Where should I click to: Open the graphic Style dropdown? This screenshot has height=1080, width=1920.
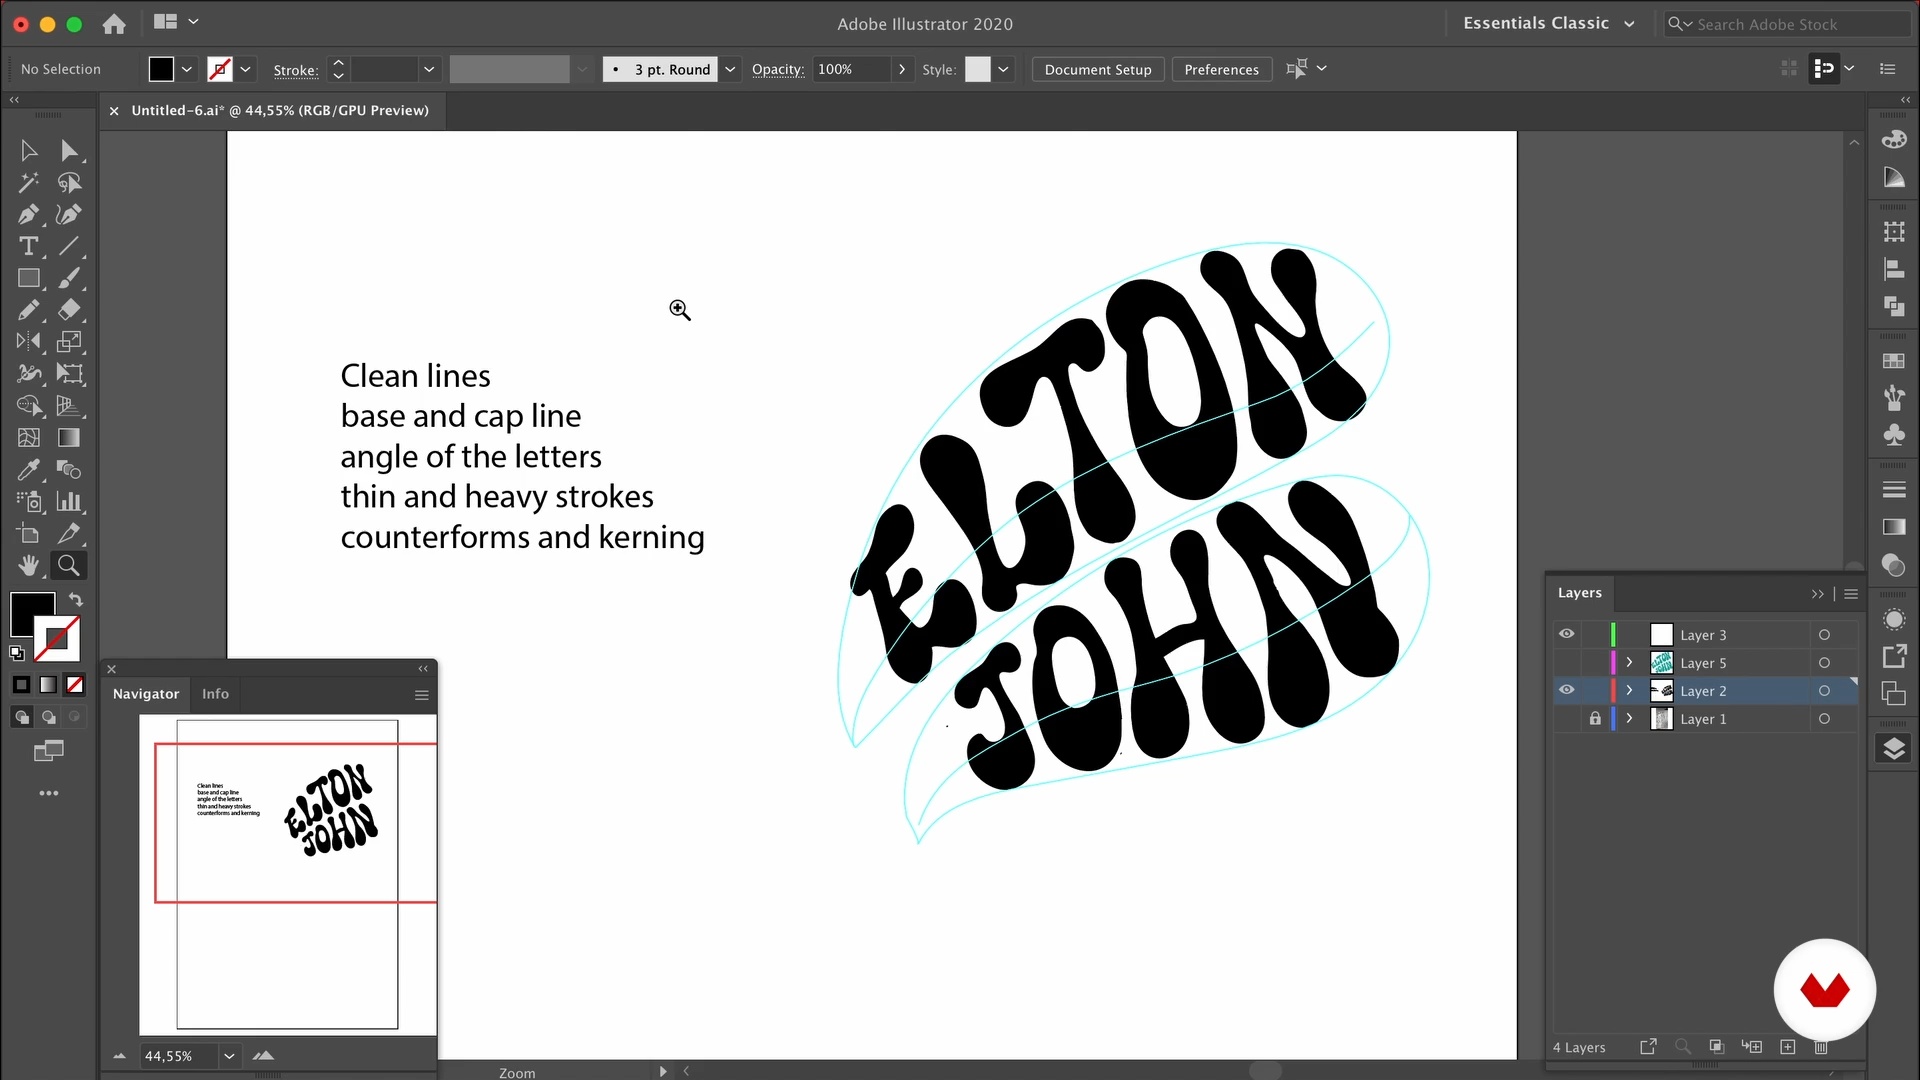[1003, 69]
